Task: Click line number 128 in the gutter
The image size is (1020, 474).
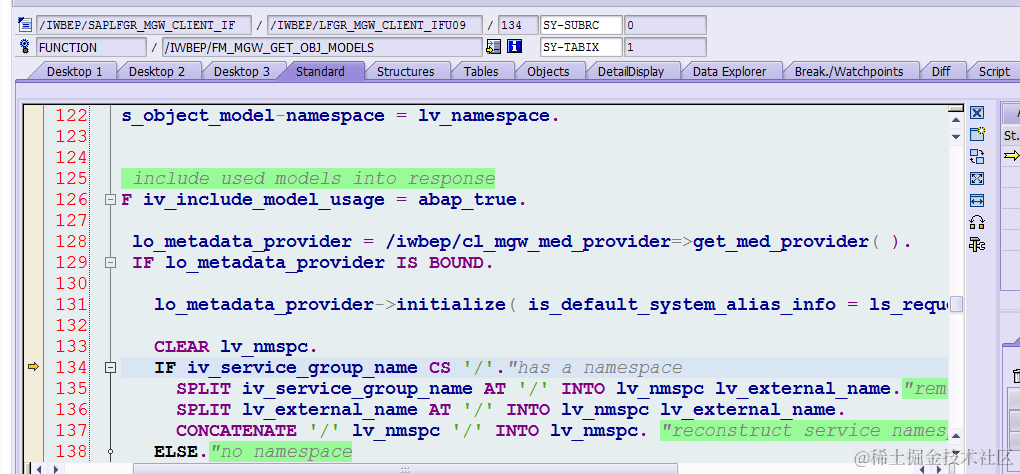Action: click(x=72, y=241)
